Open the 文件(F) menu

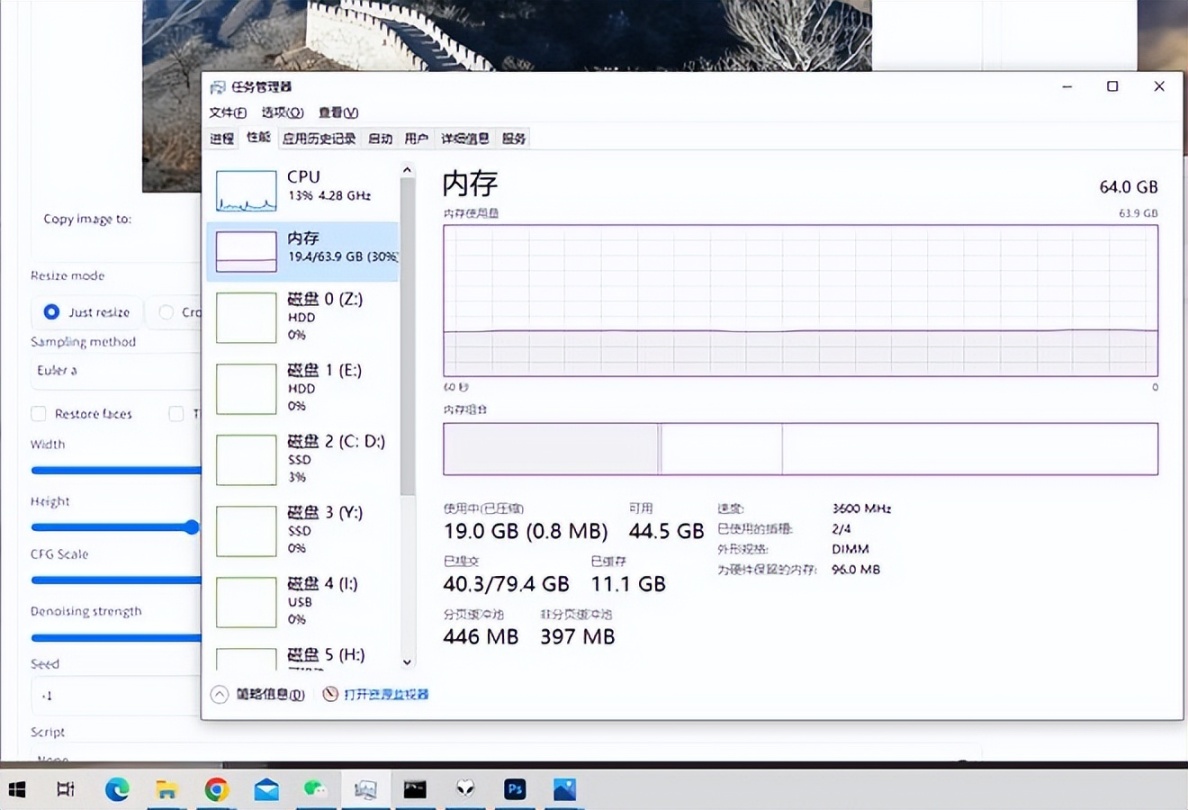[228, 113]
